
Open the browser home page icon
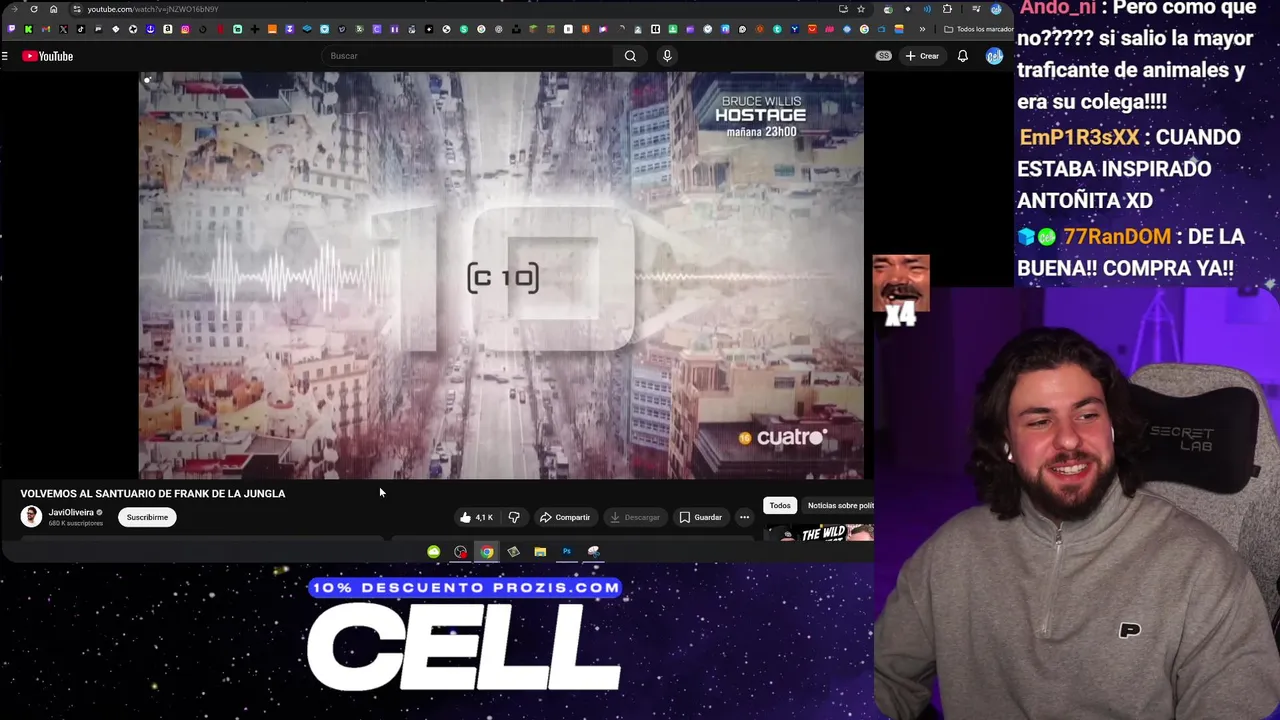(53, 9)
